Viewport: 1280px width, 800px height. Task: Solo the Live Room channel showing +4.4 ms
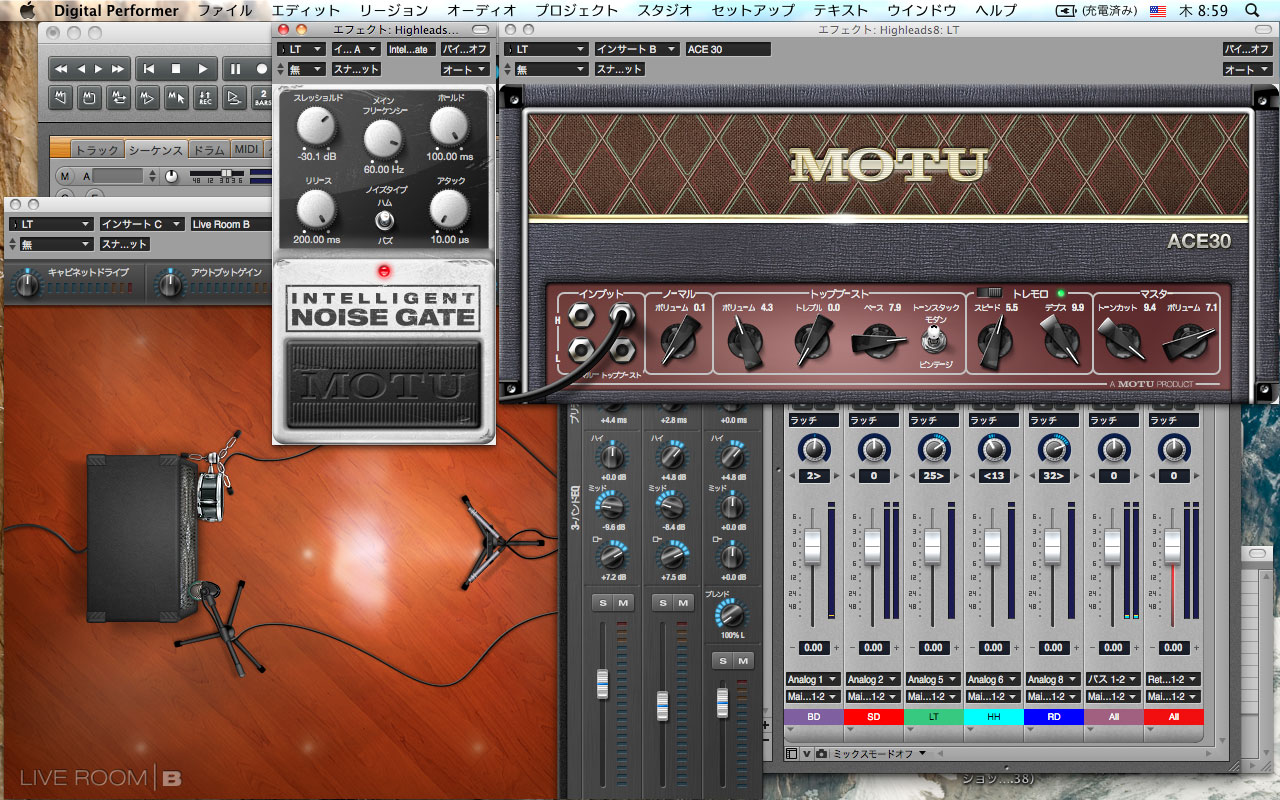click(x=602, y=602)
